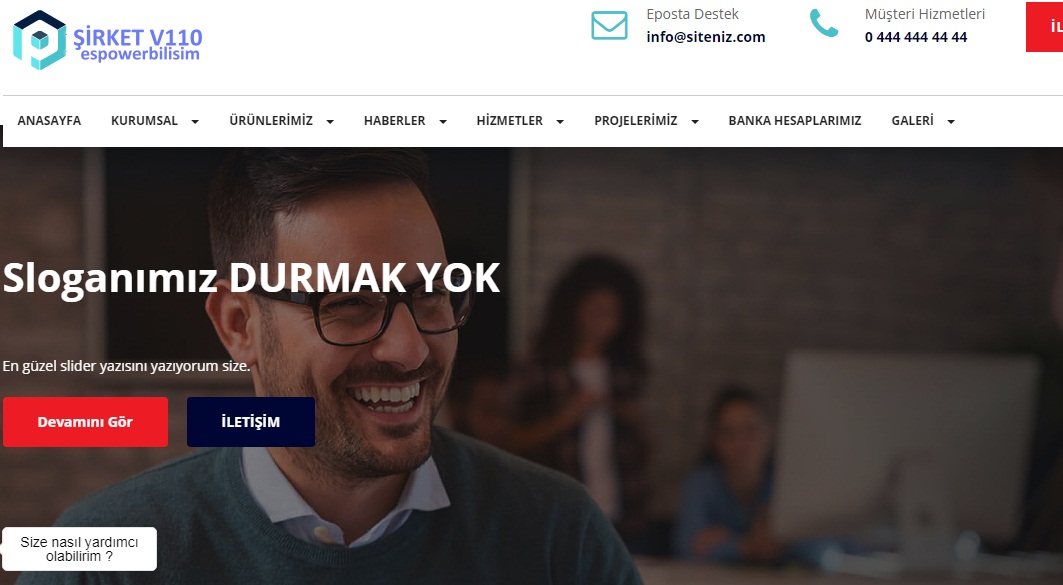Click the dark blue İLETİŞİM button
The image size is (1063, 585).
[x=251, y=422]
